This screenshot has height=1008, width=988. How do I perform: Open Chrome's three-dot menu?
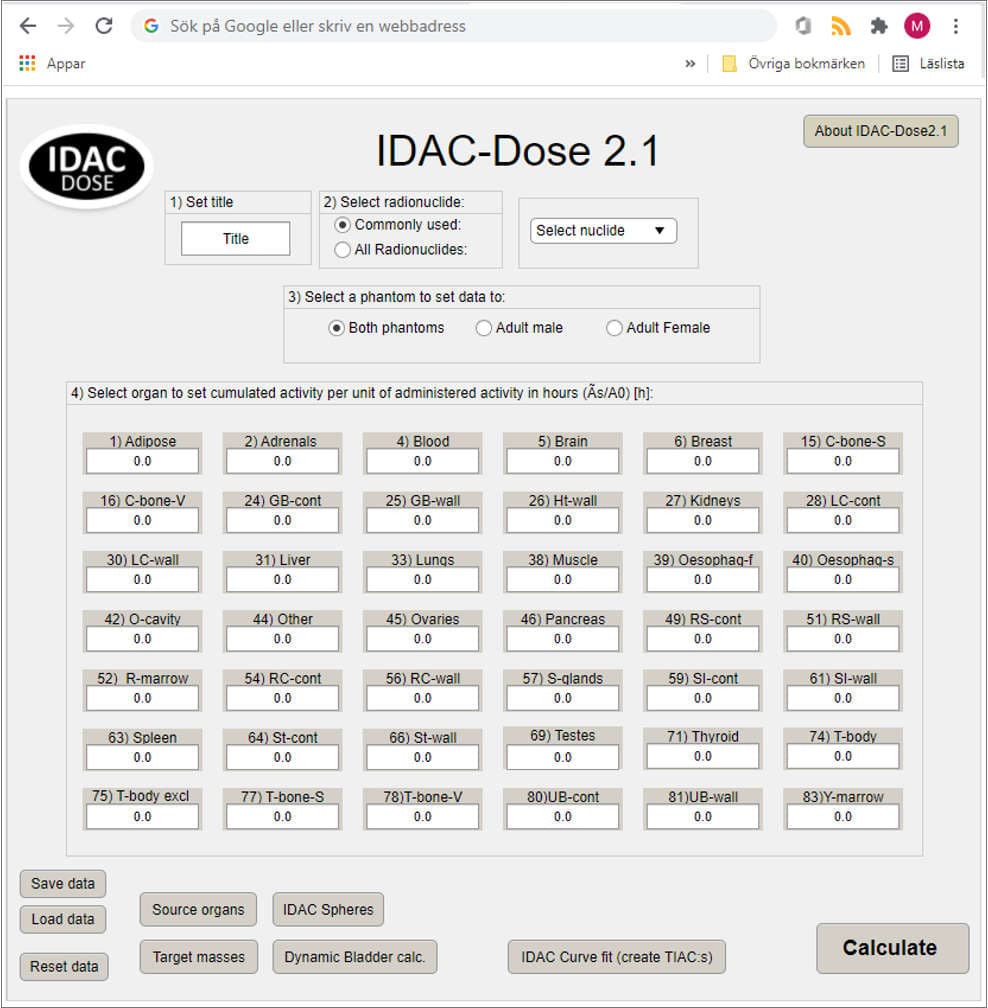[956, 25]
